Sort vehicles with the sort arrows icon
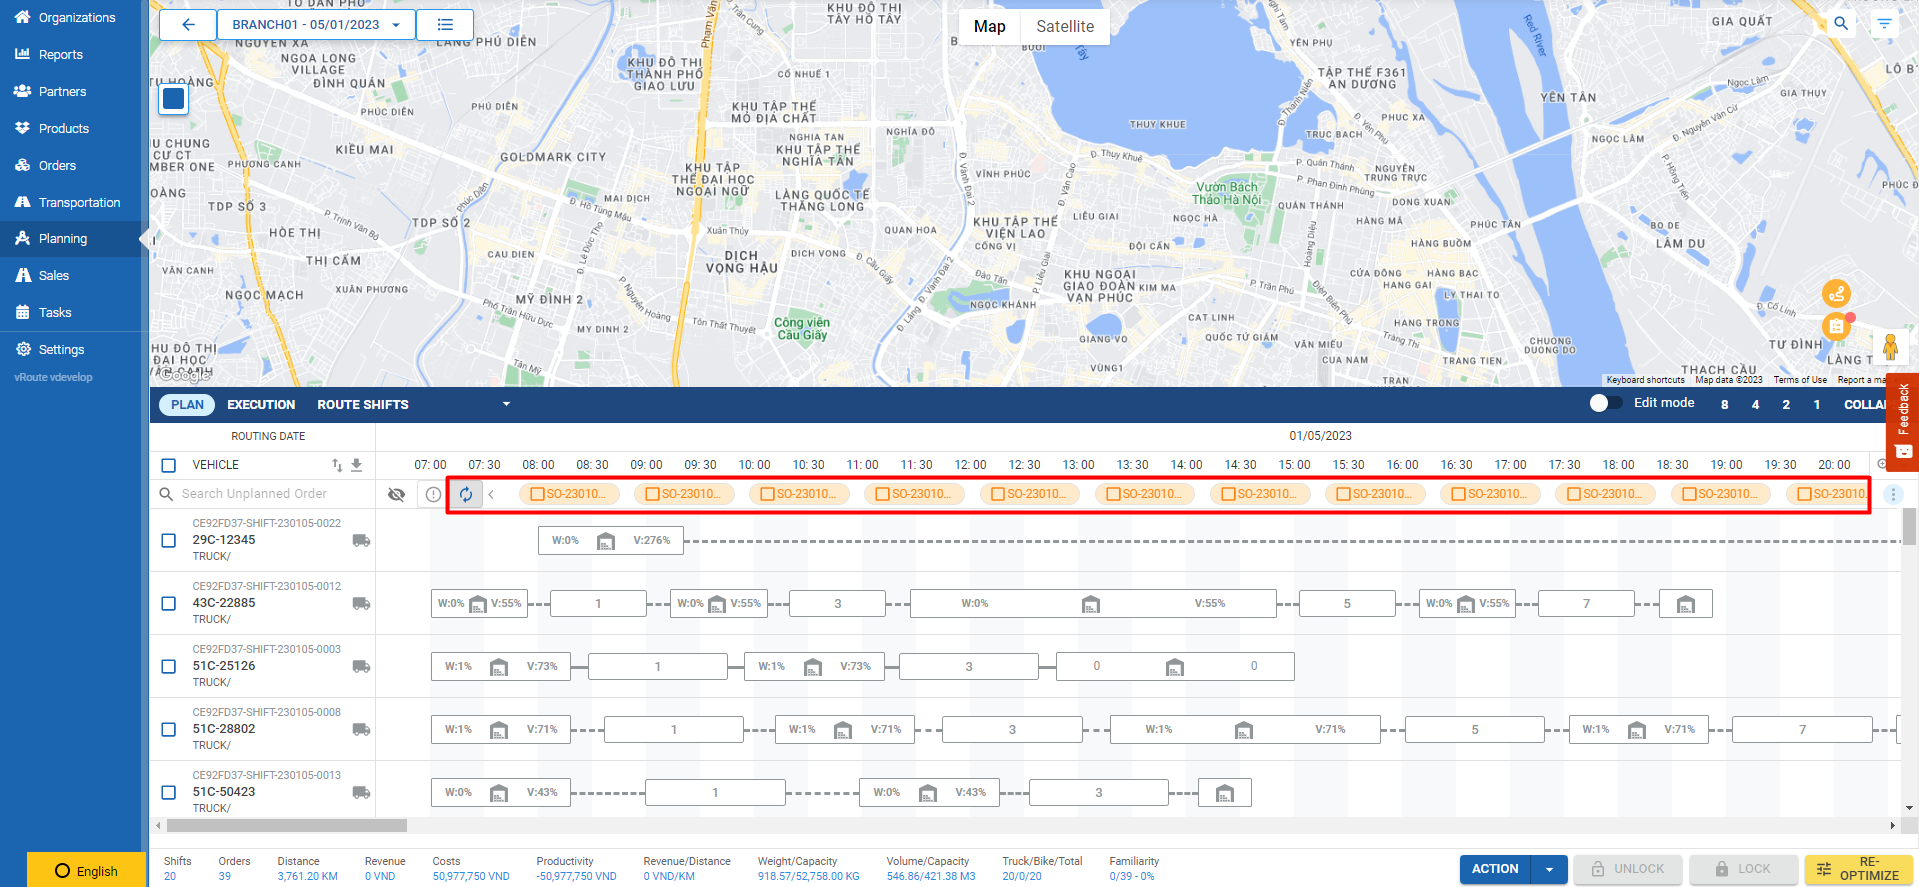The height and width of the screenshot is (887, 1919). tap(337, 465)
